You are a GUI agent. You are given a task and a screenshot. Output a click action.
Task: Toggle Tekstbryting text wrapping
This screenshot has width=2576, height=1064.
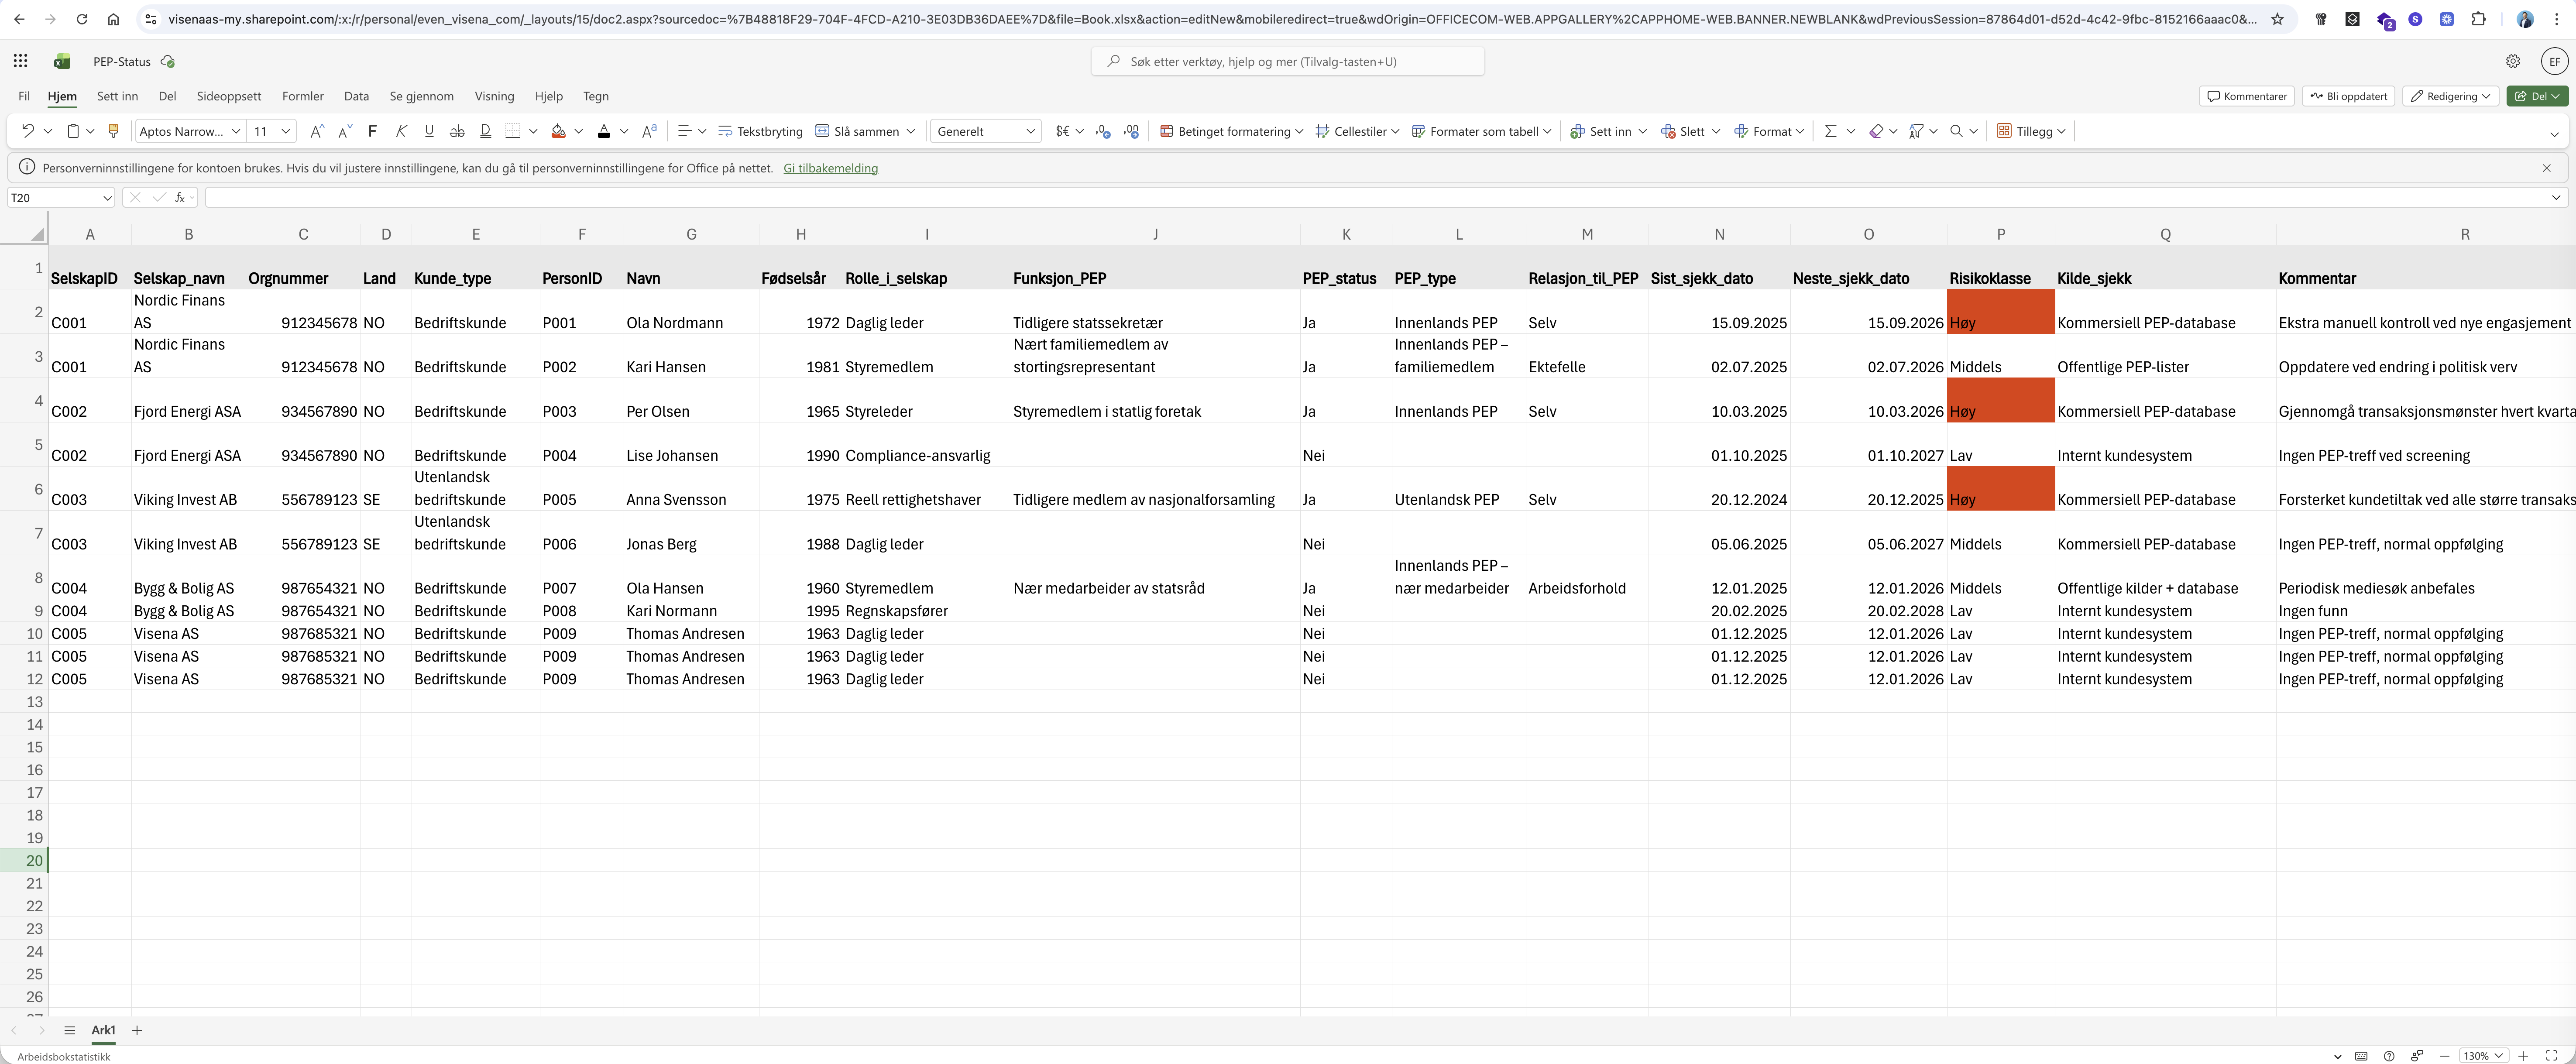(x=760, y=131)
